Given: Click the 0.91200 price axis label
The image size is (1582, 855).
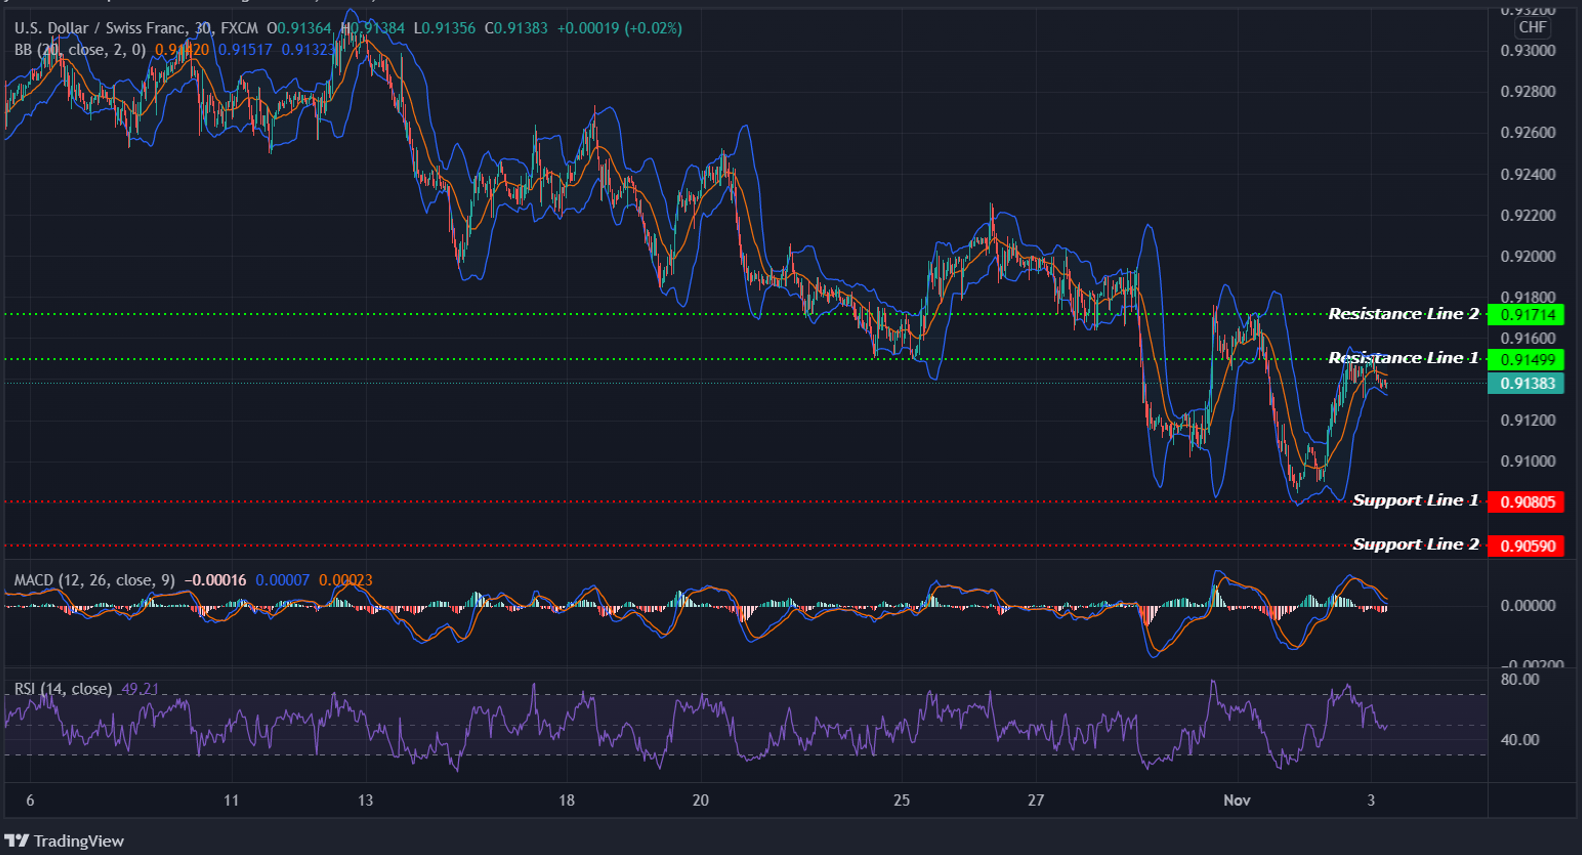Looking at the screenshot, I should point(1528,420).
